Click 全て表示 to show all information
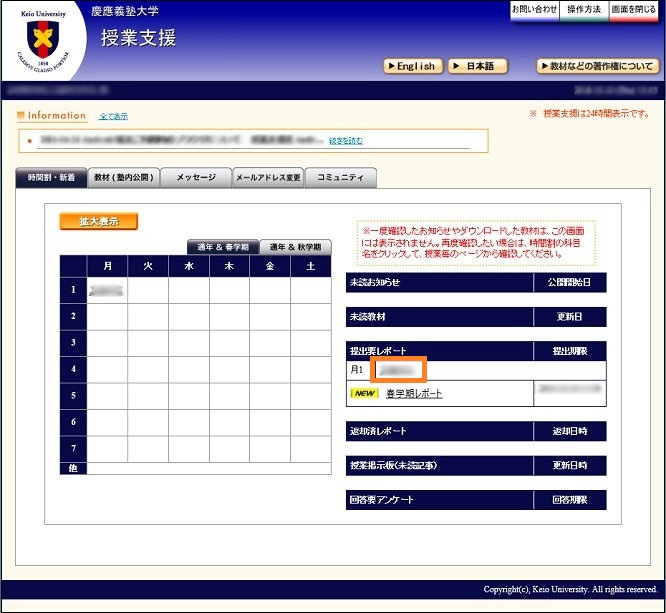 click(113, 117)
